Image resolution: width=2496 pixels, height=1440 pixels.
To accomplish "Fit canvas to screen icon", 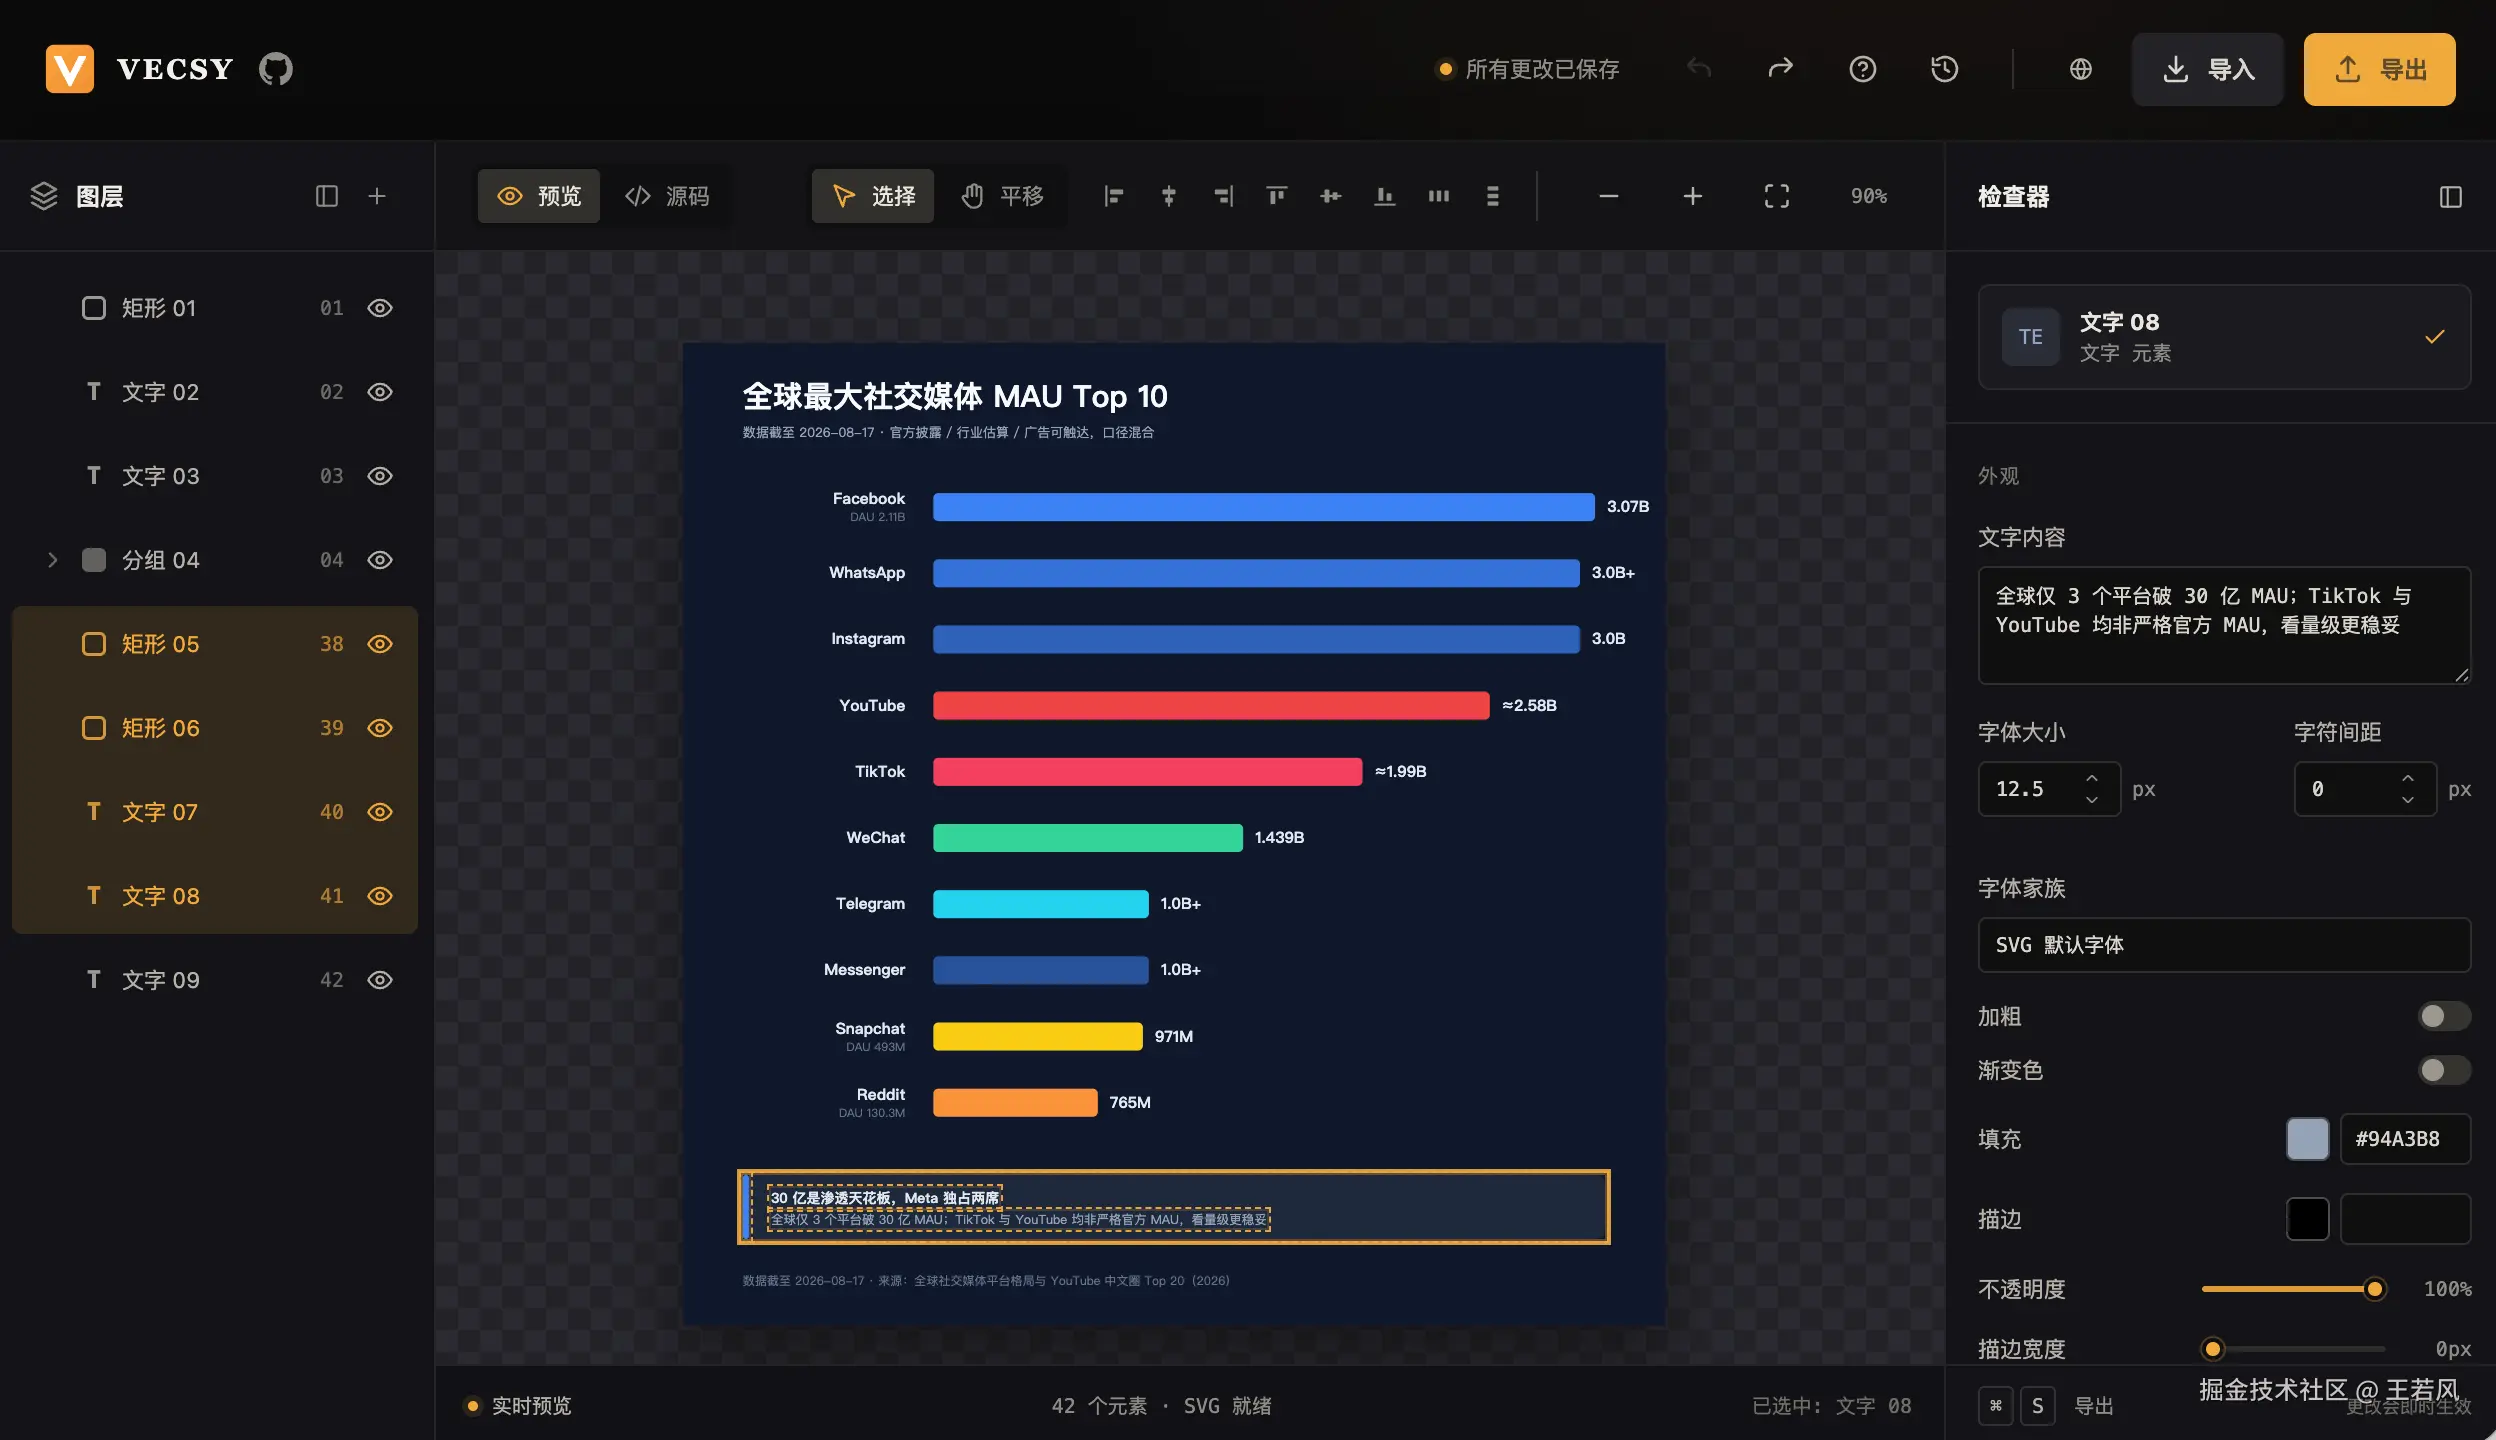I will tap(1777, 196).
